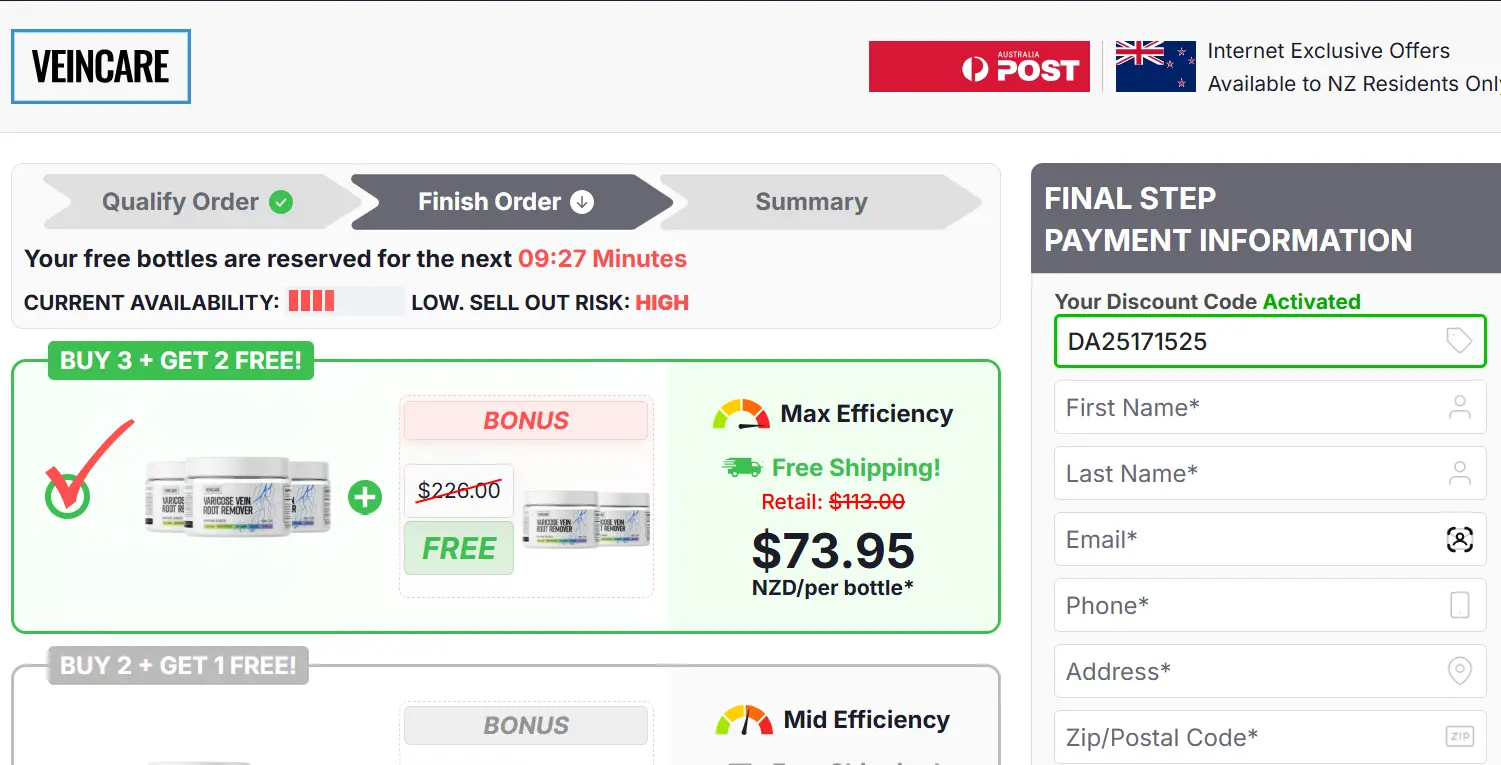Click the VEINCARE logo
The width and height of the screenshot is (1501, 765).
[100, 67]
